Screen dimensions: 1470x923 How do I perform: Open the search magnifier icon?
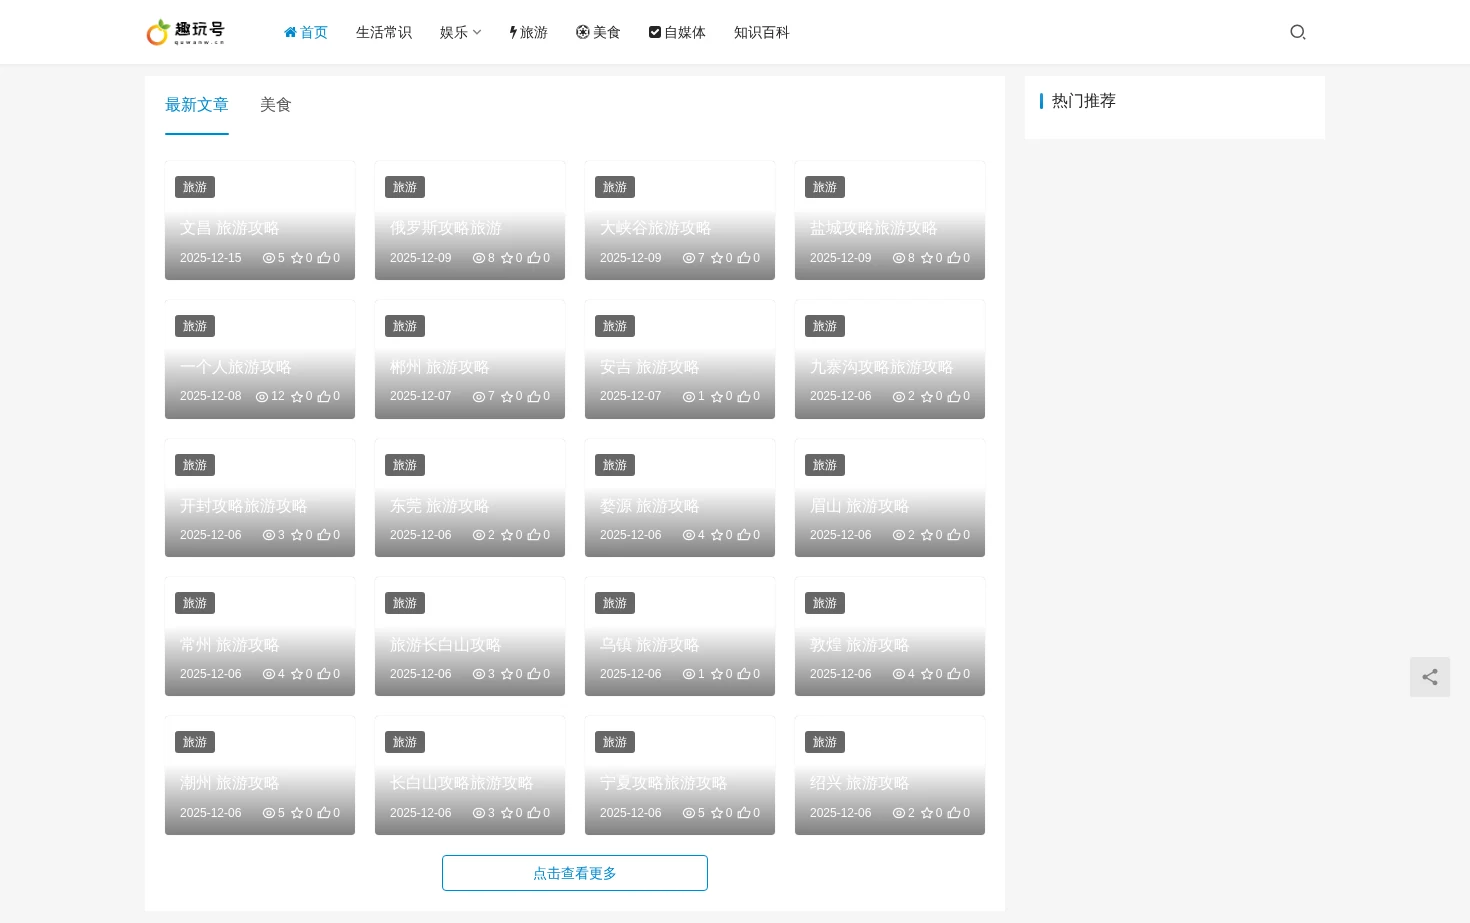1298,32
